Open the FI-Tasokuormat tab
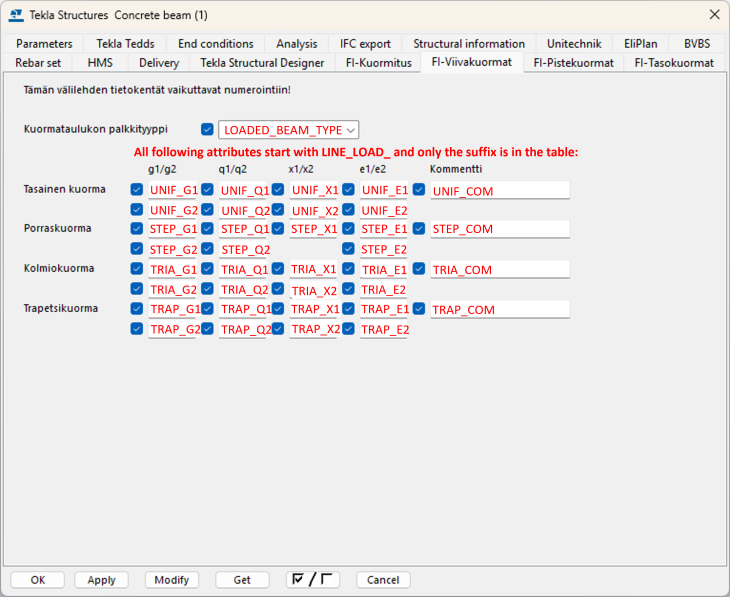Image resolution: width=730 pixels, height=597 pixels. pyautogui.click(x=674, y=63)
